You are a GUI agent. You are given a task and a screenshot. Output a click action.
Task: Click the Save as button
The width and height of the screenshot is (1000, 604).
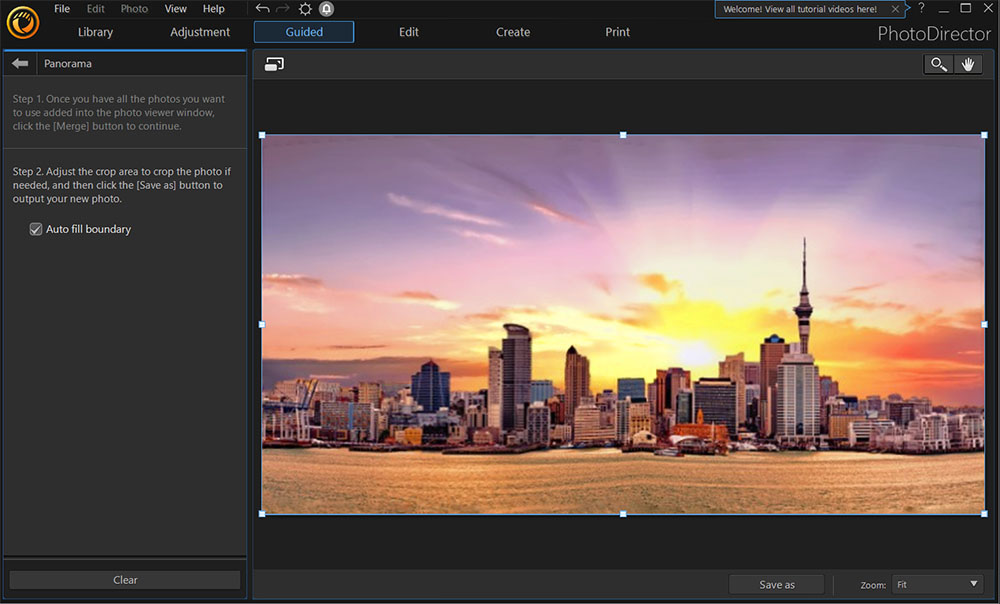click(776, 584)
